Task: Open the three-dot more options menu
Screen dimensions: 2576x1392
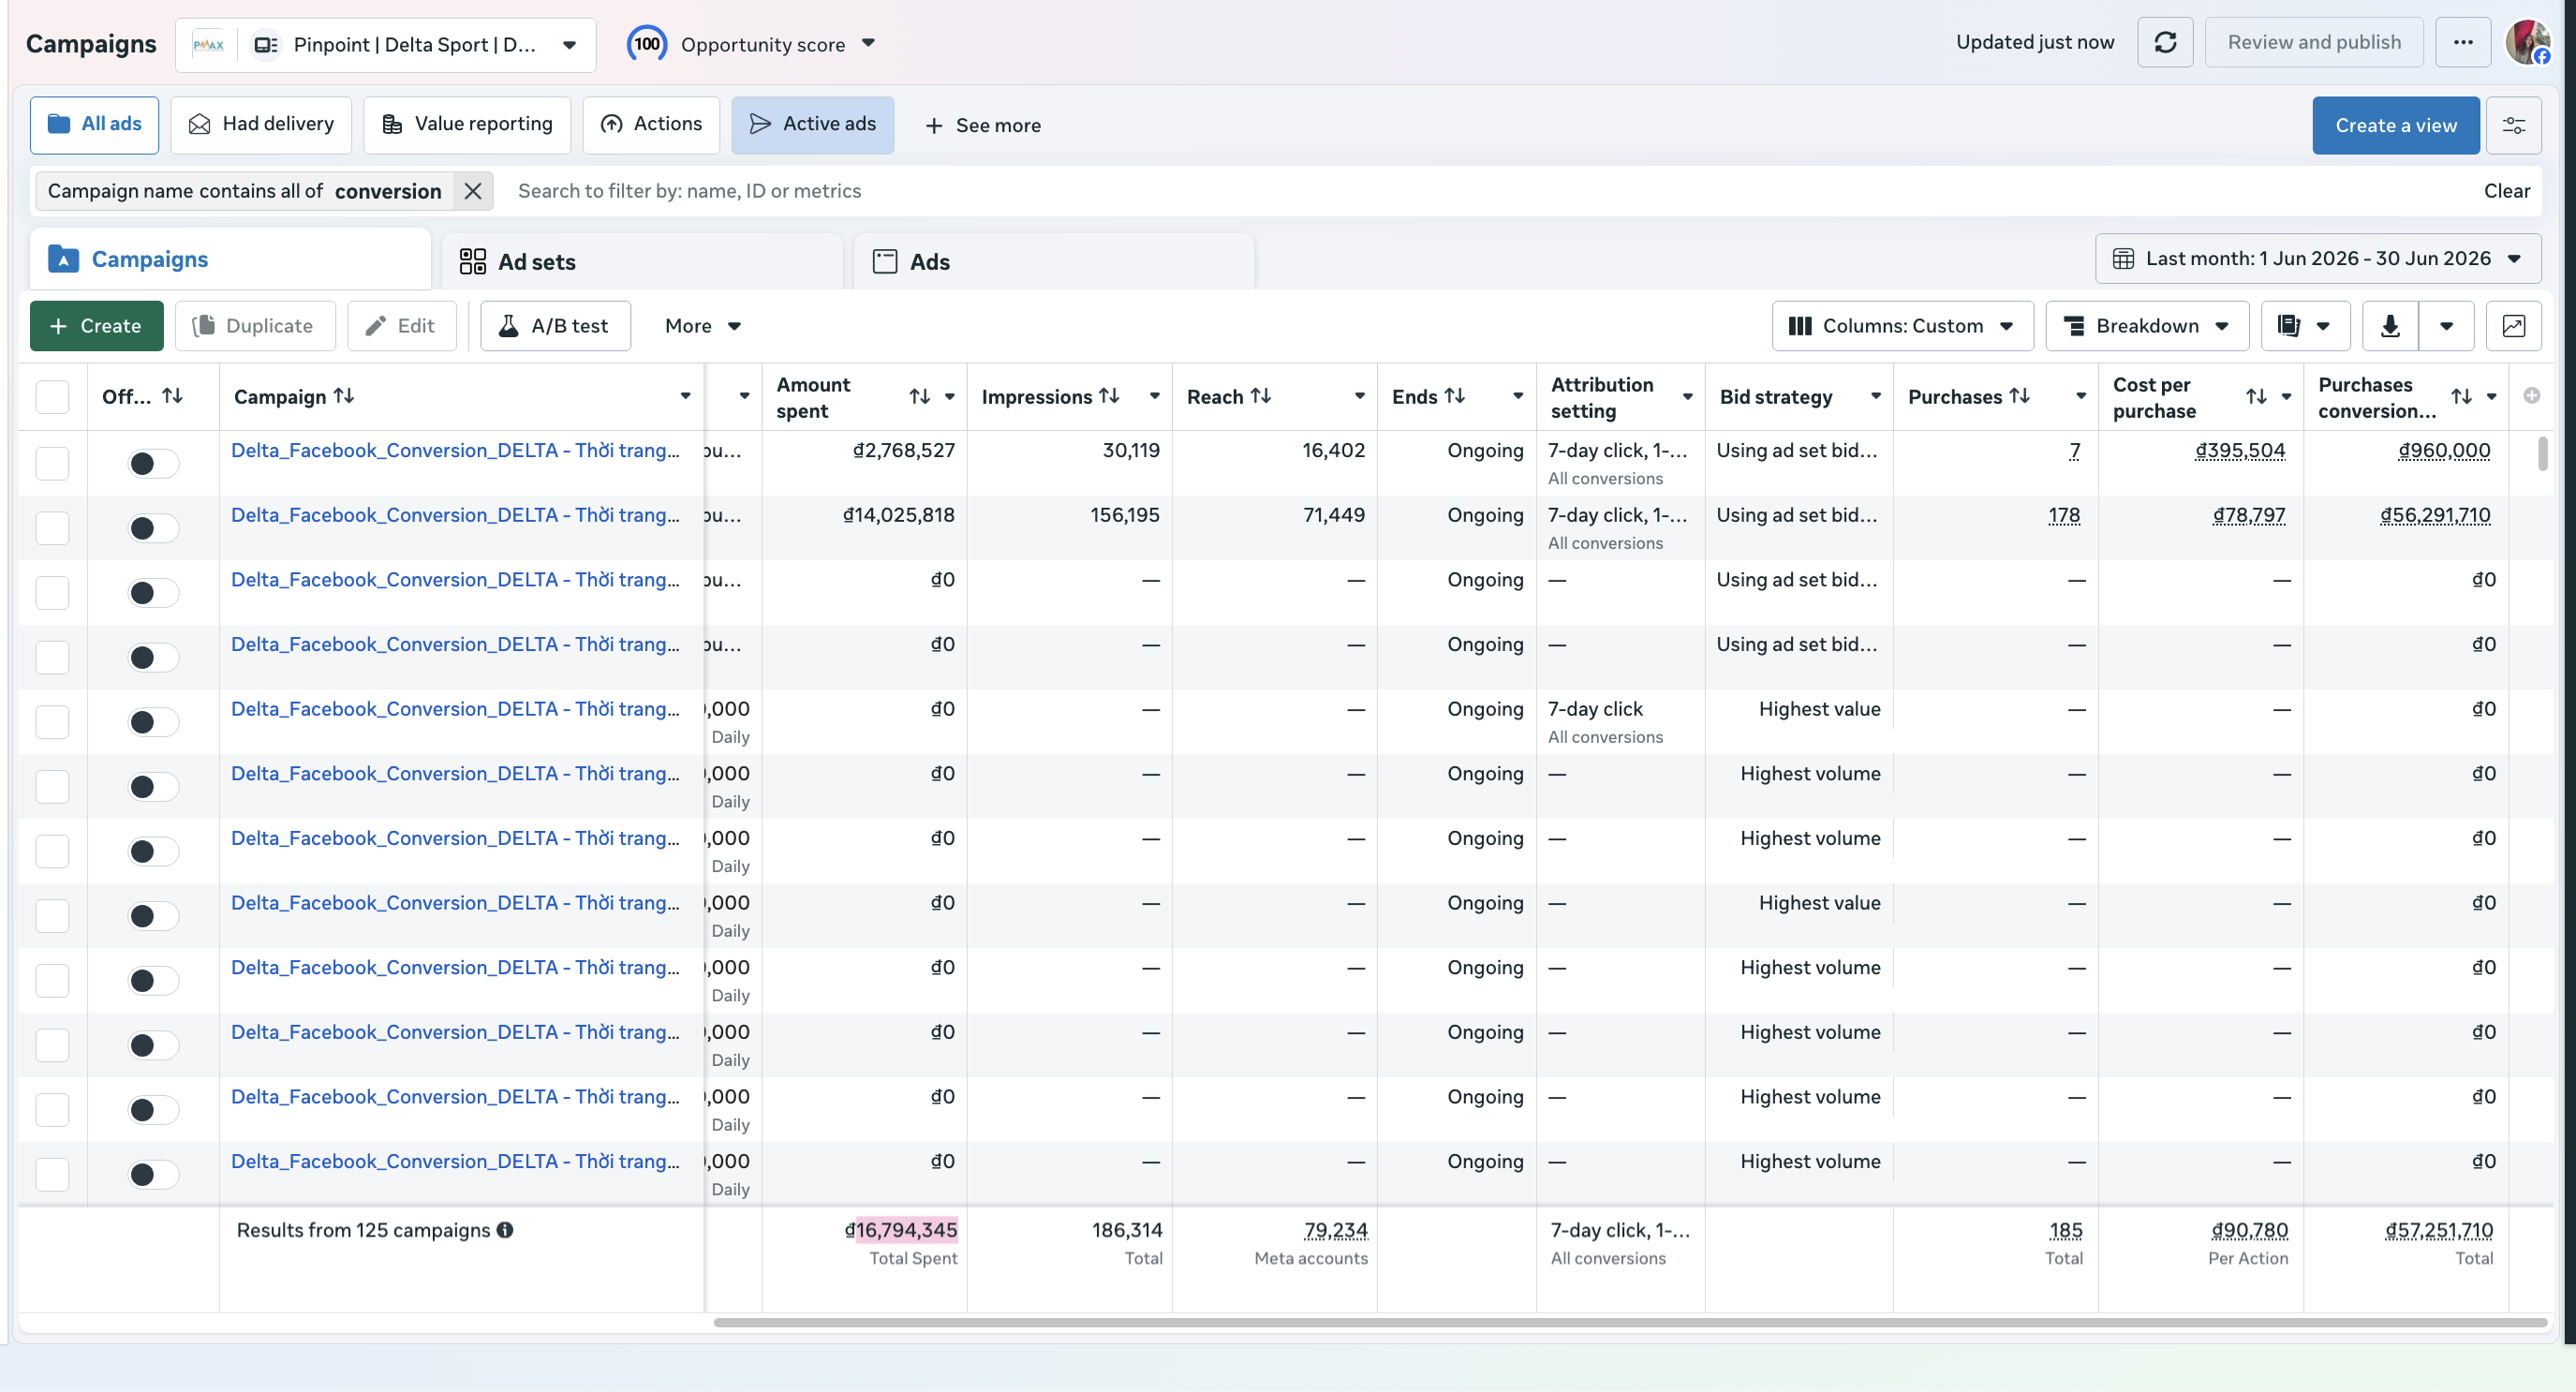Action: 2463,42
